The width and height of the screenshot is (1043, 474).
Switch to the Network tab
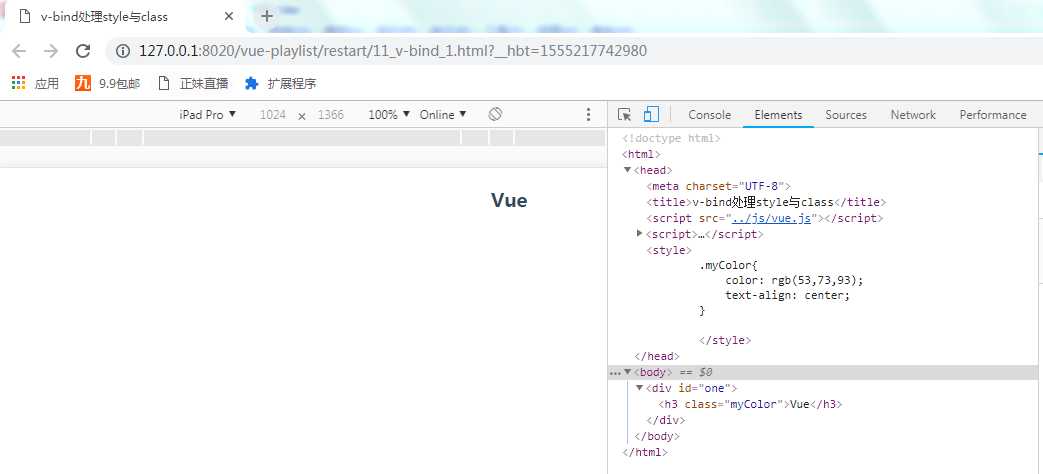coord(913,114)
